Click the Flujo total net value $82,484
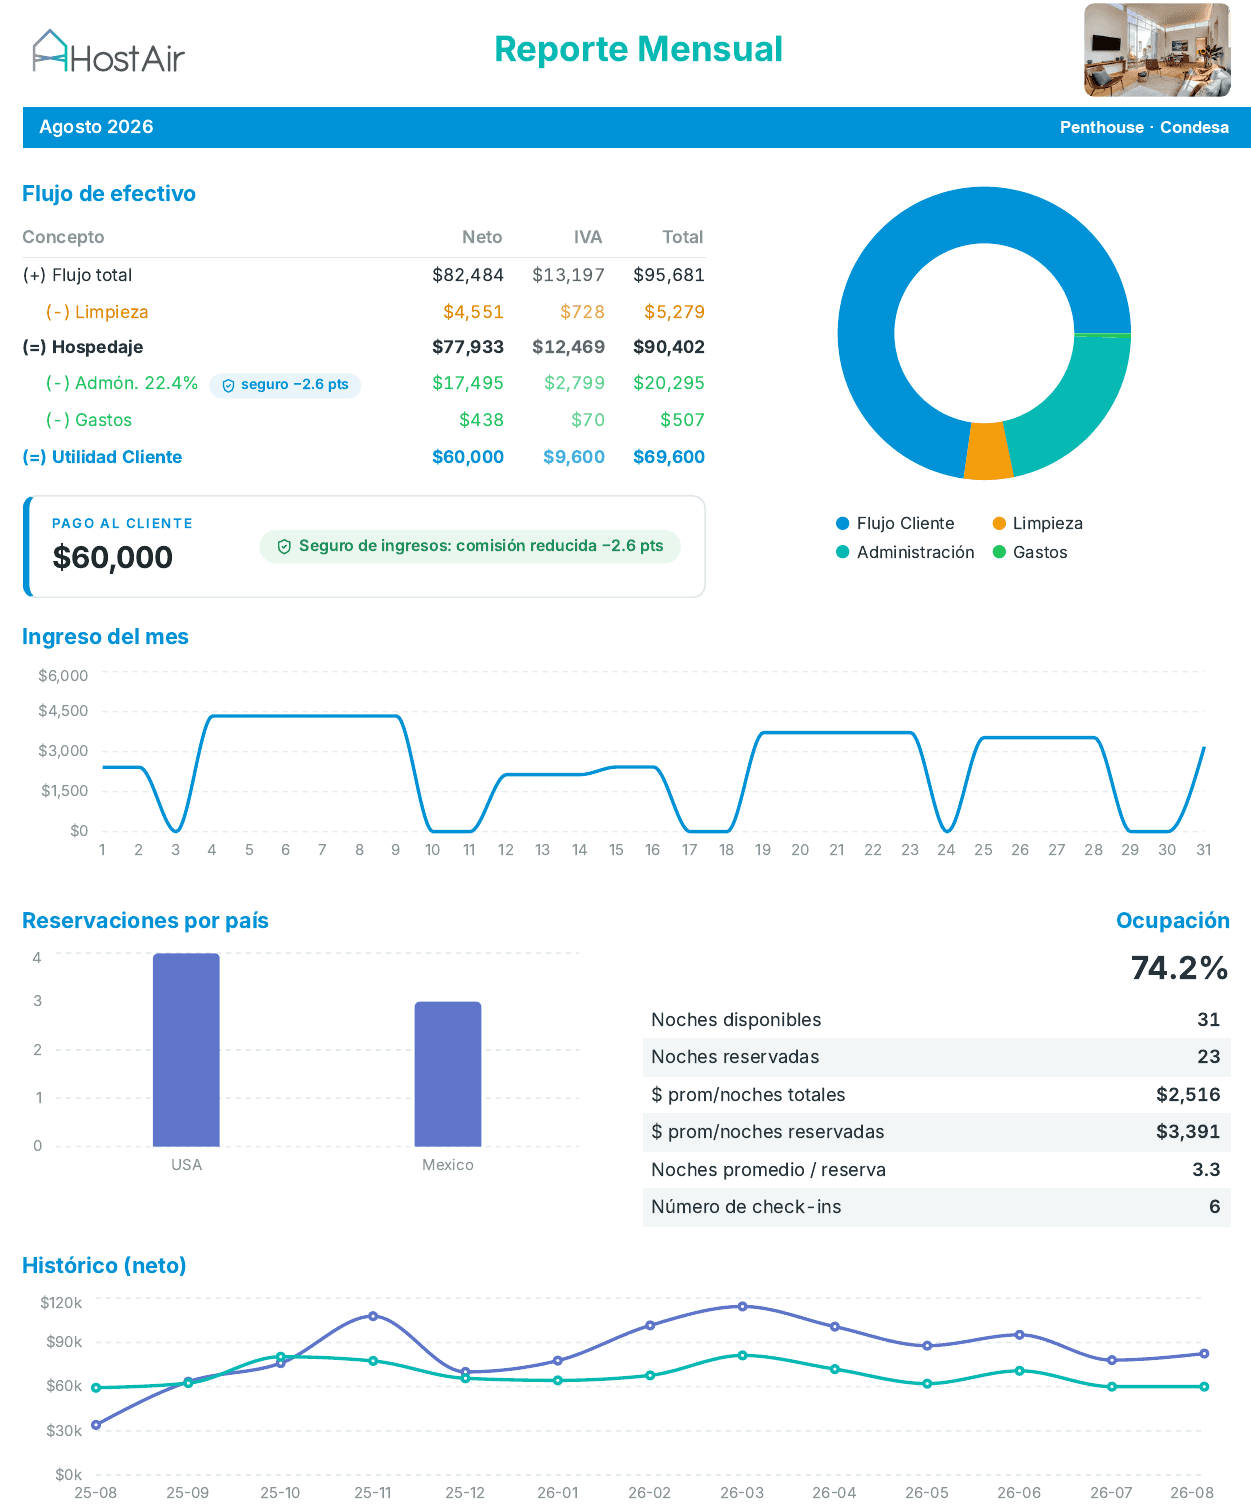The width and height of the screenshot is (1251, 1505). 468,275
